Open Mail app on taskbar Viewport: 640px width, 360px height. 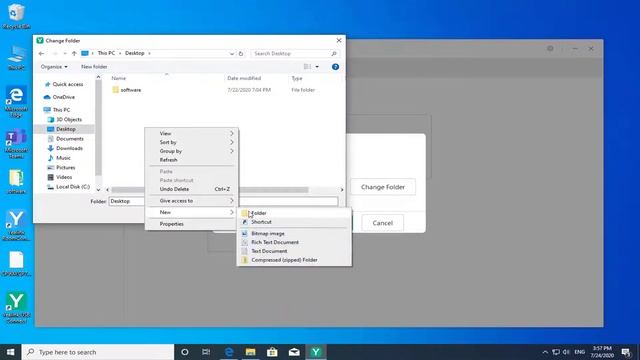294,352
